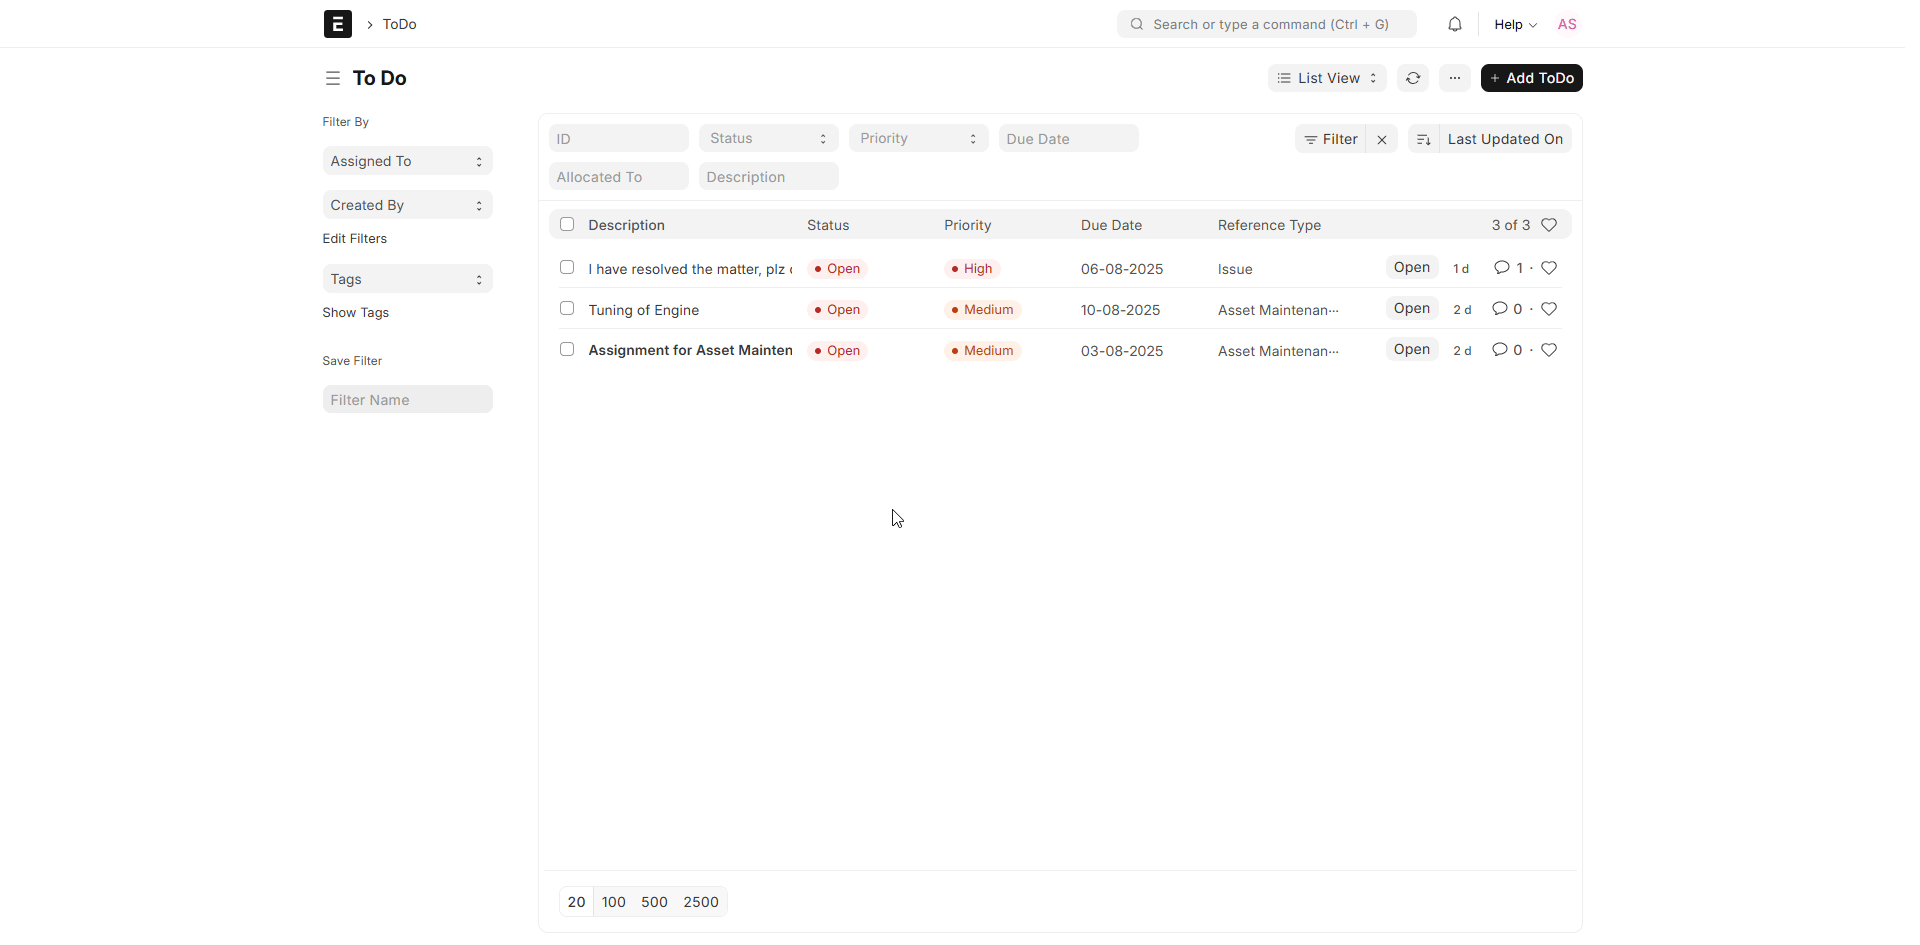Open the Help menu
The height and width of the screenshot is (945, 1920).
1515,24
